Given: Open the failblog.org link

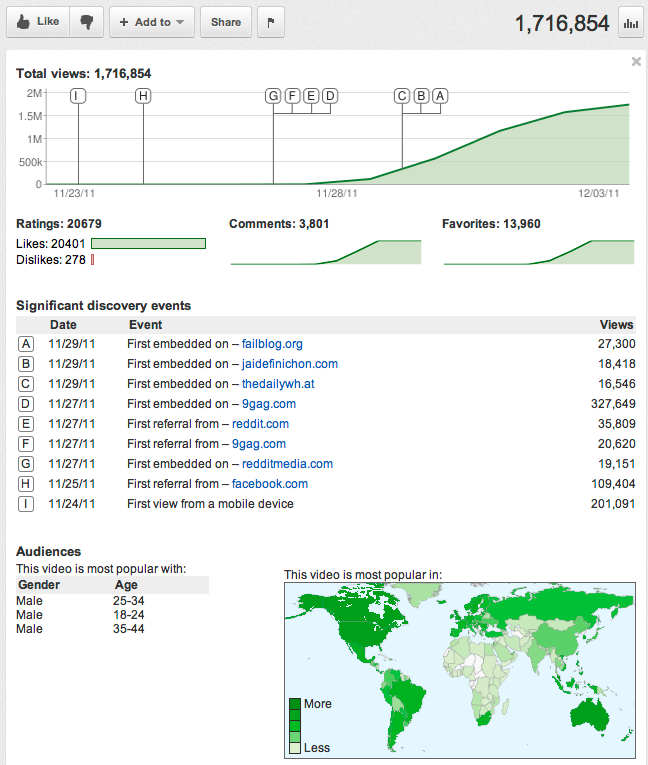Looking at the screenshot, I should pos(272,344).
